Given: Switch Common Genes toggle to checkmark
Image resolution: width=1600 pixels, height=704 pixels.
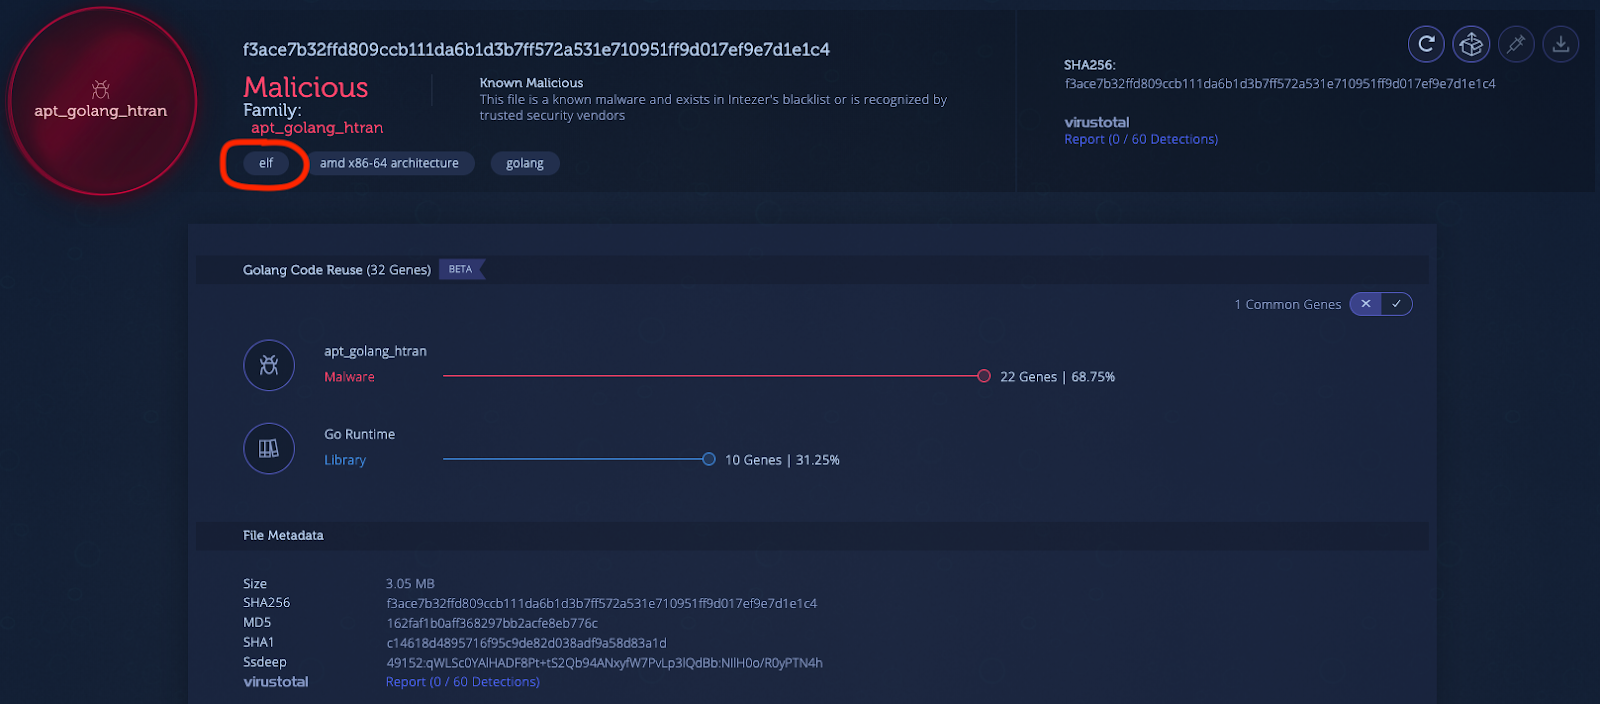Looking at the screenshot, I should click(x=1396, y=304).
